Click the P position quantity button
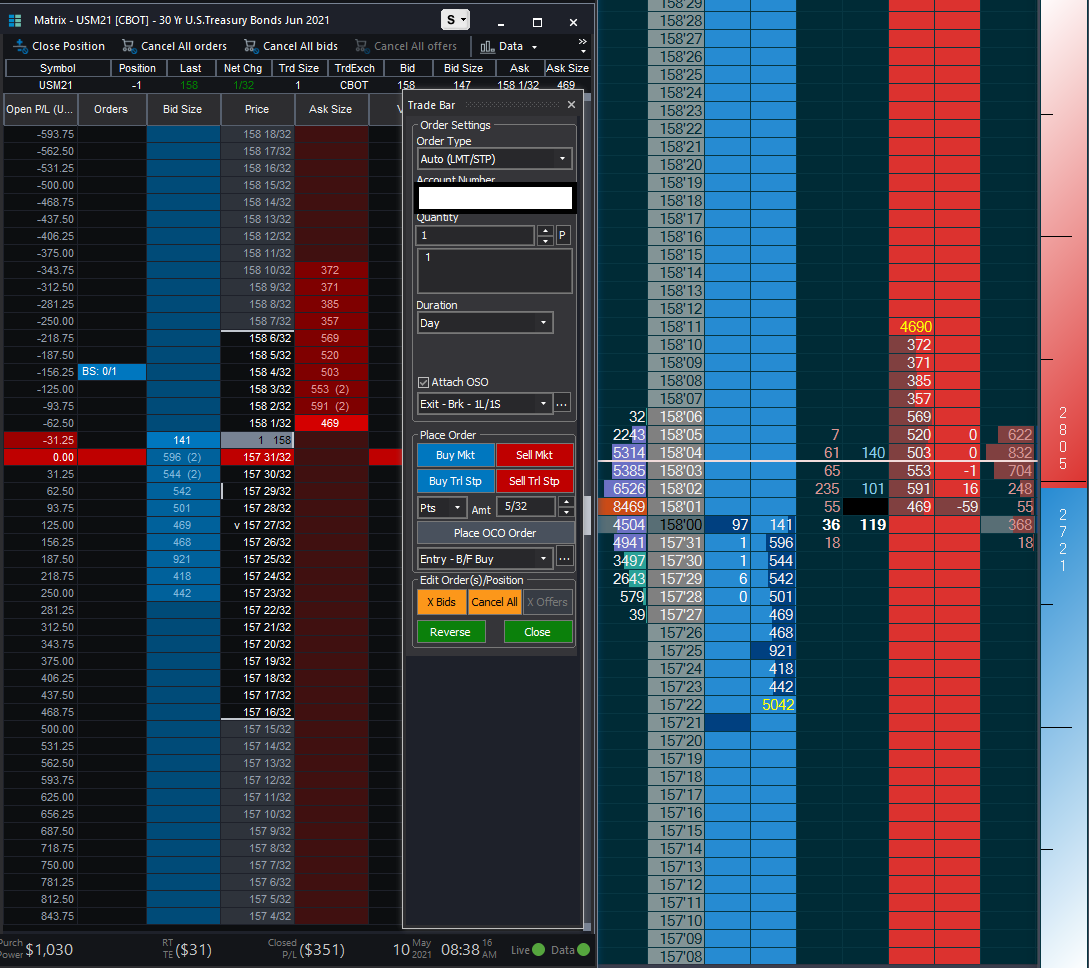 click(563, 235)
